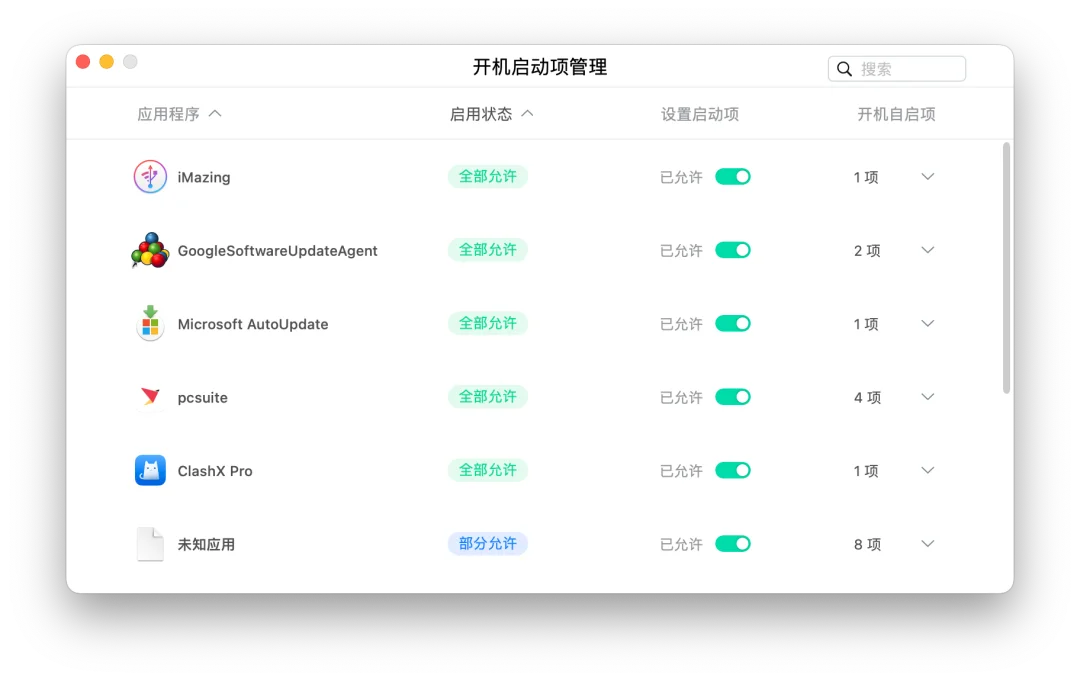This screenshot has height=681, width=1080.
Task: Click pcsuite's 全部允许 status badge
Action: (488, 397)
